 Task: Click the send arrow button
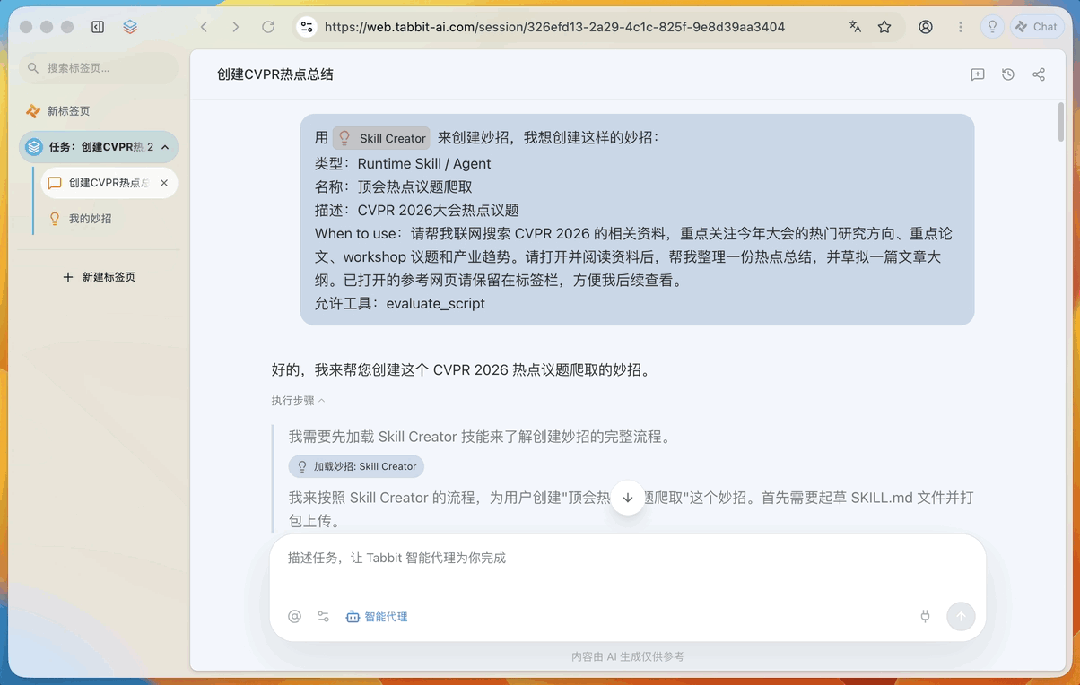pyautogui.click(x=961, y=616)
